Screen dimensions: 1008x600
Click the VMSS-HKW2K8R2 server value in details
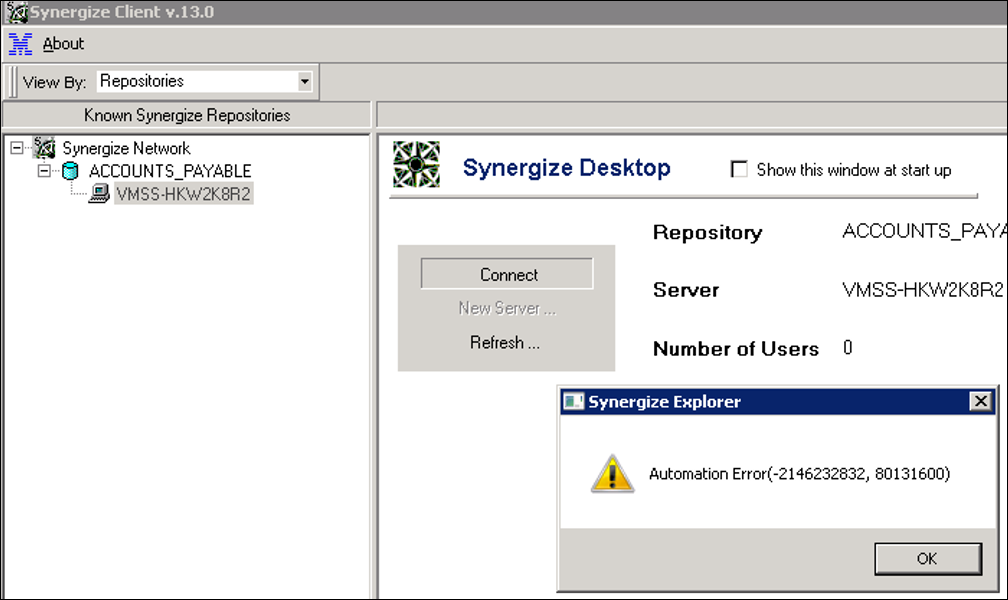[922, 290]
